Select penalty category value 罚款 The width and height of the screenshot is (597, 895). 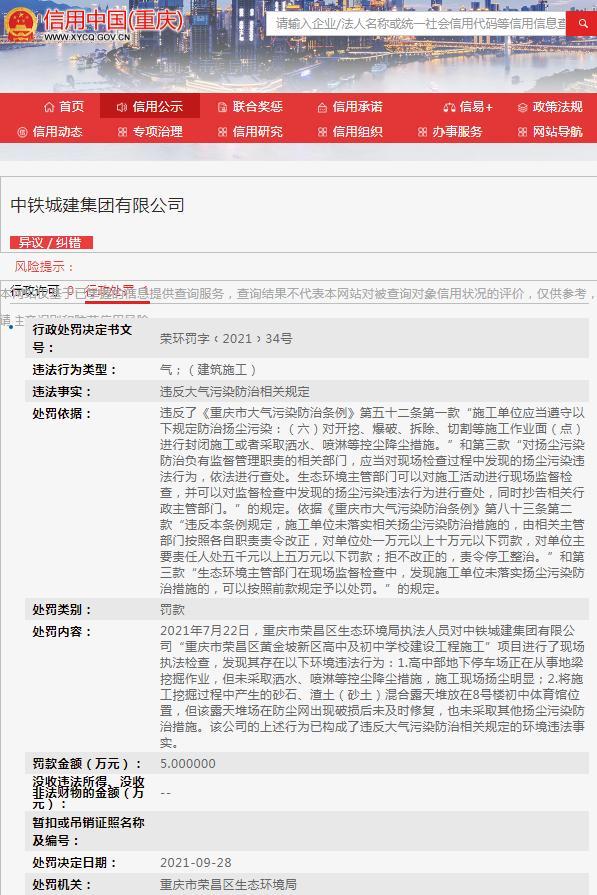(172, 610)
